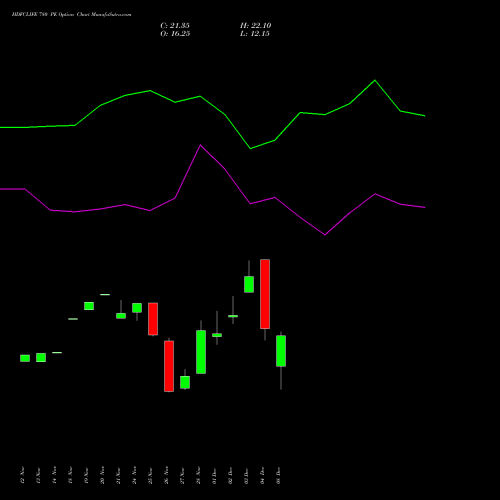The width and height of the screenshot is (500, 500).
Task: Click the green candle above 24 Nov
Action: 137,308
